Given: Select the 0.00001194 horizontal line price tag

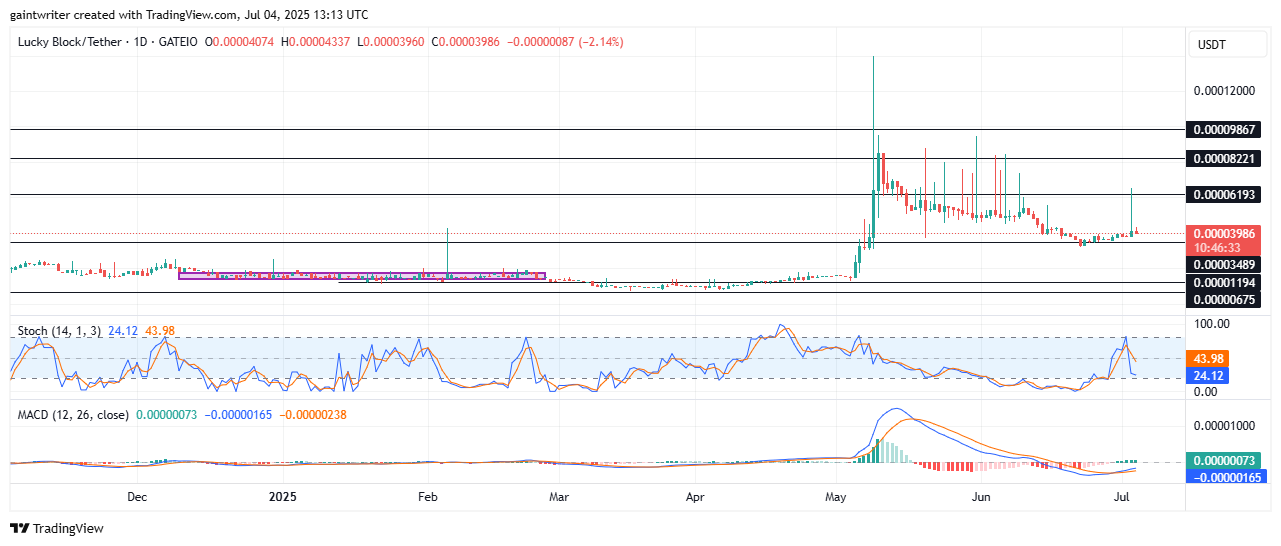Looking at the screenshot, I should 1224,283.
